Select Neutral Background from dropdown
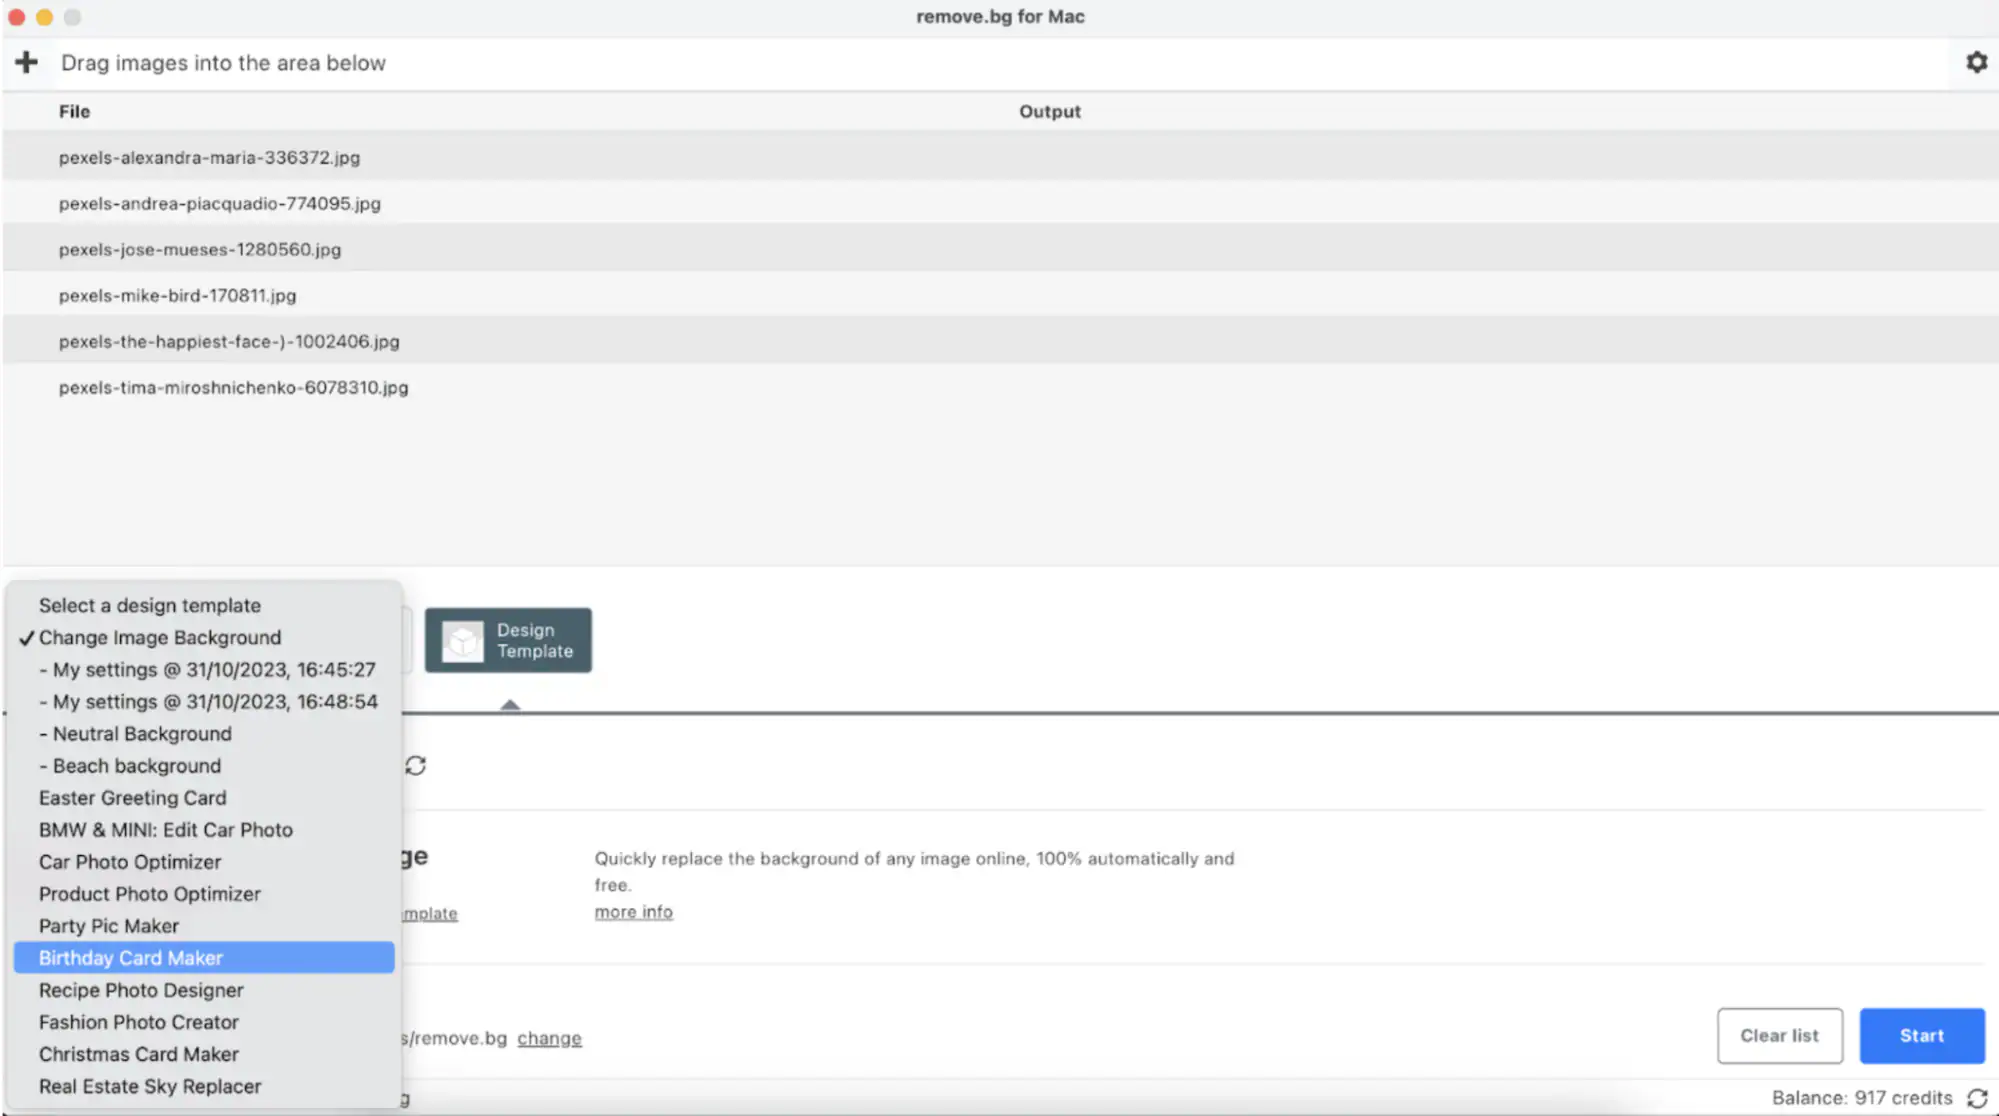This screenshot has width=1999, height=1116. (x=136, y=733)
